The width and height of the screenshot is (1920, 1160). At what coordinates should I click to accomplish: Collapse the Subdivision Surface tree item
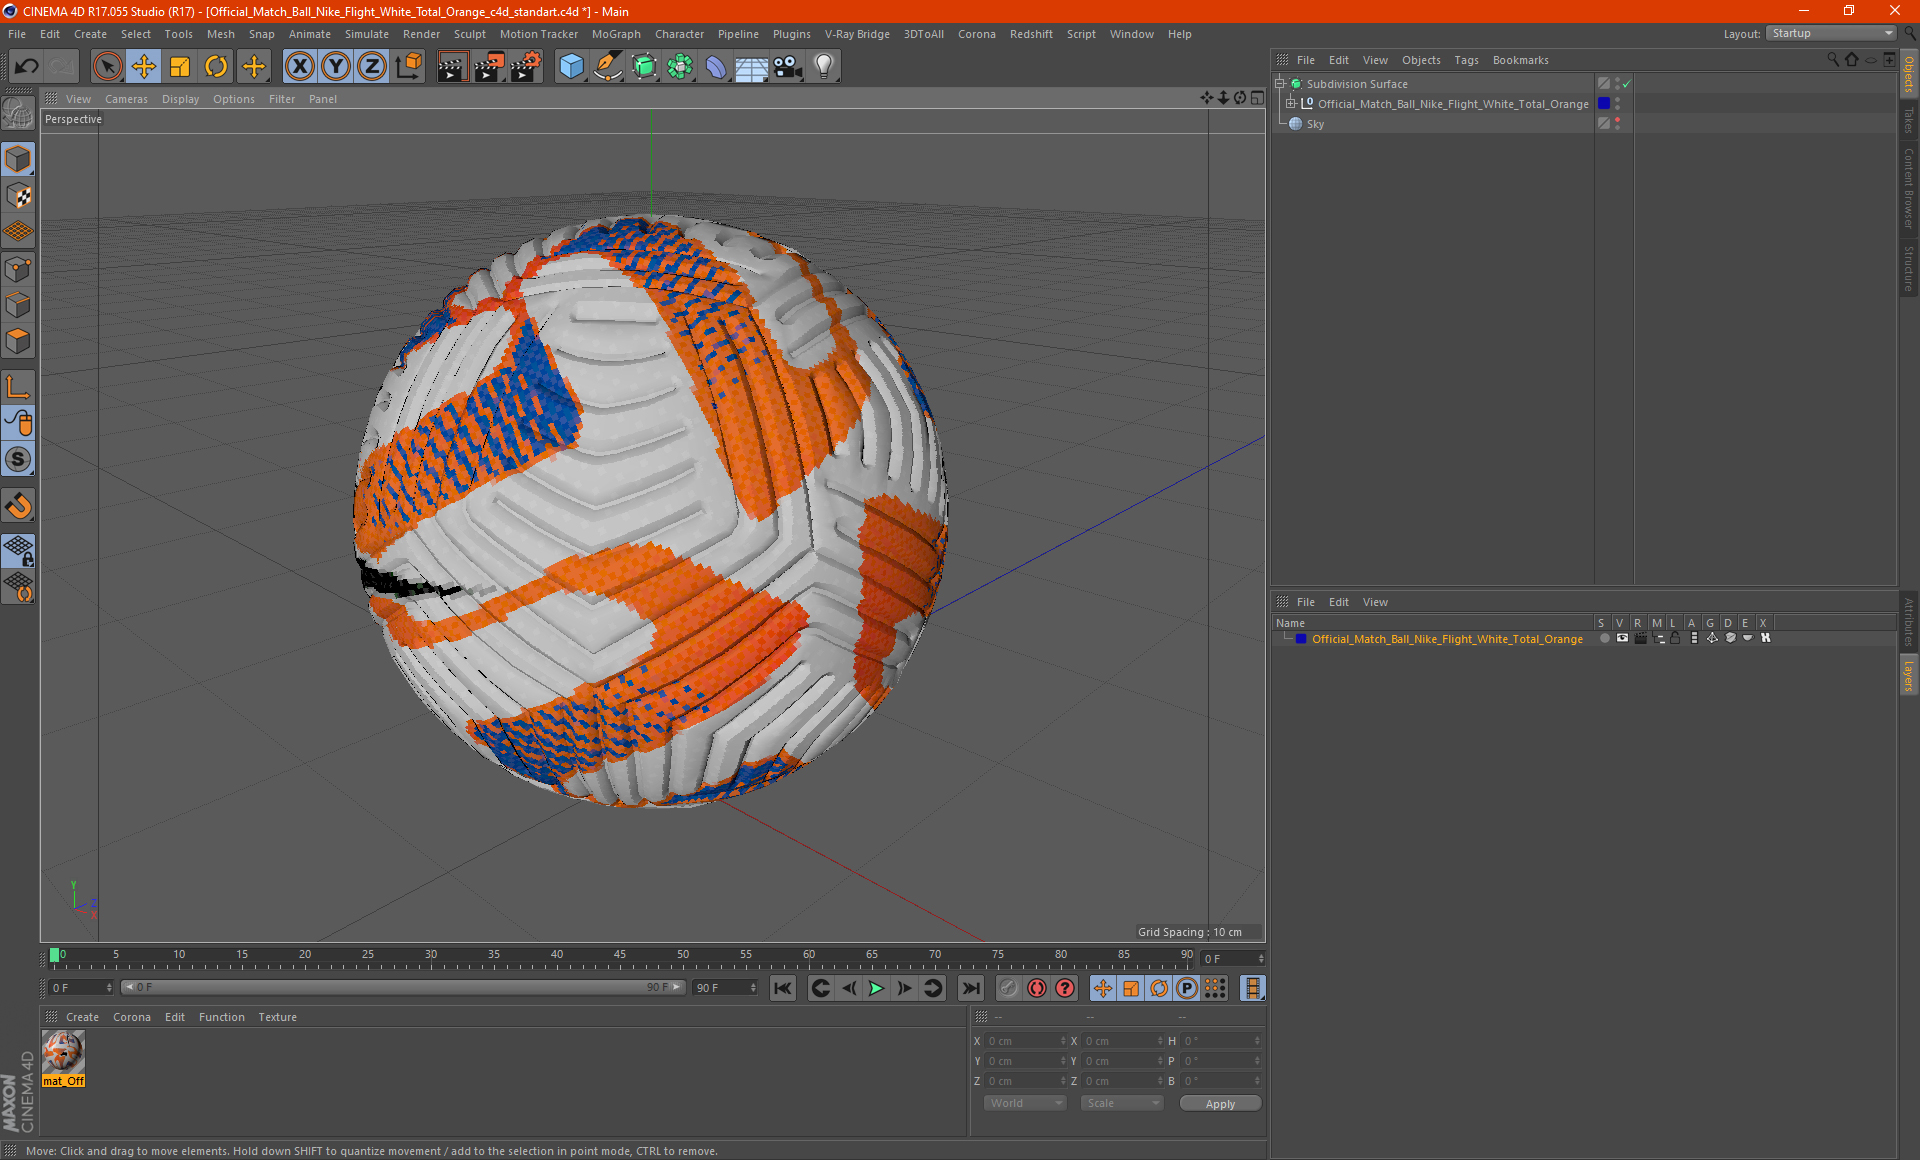pos(1279,84)
